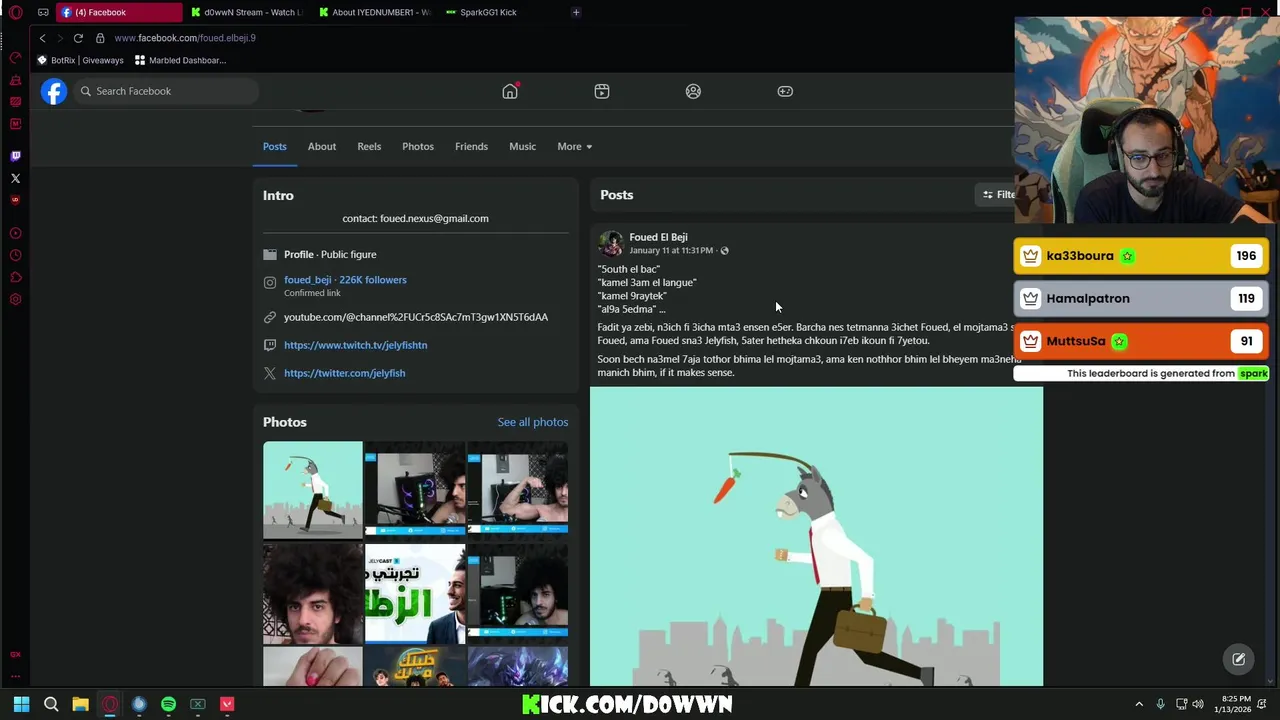Open Twitch panel in Opera sidebar
Screen dimensions: 1280x720
click(15, 156)
